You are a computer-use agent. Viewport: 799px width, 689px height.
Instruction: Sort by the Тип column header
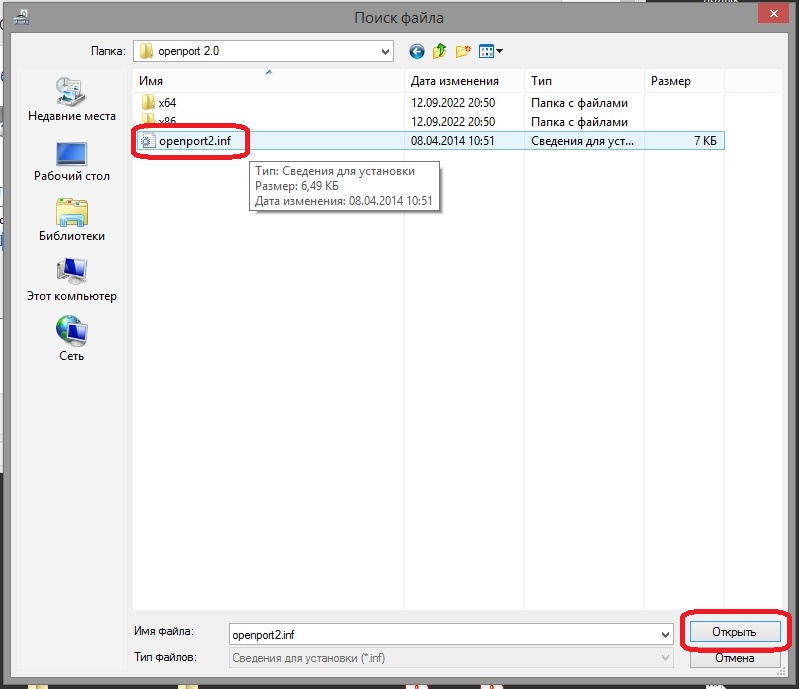click(x=584, y=81)
